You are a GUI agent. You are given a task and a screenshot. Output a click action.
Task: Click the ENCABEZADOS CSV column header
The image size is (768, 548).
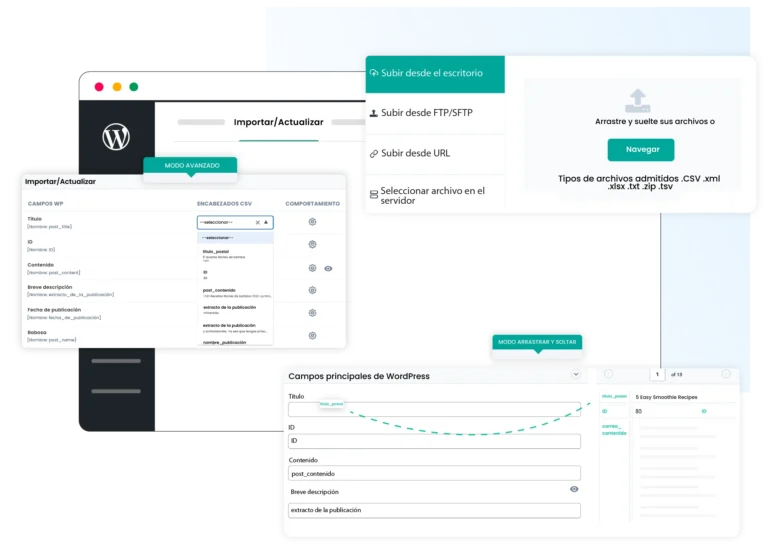(x=224, y=204)
